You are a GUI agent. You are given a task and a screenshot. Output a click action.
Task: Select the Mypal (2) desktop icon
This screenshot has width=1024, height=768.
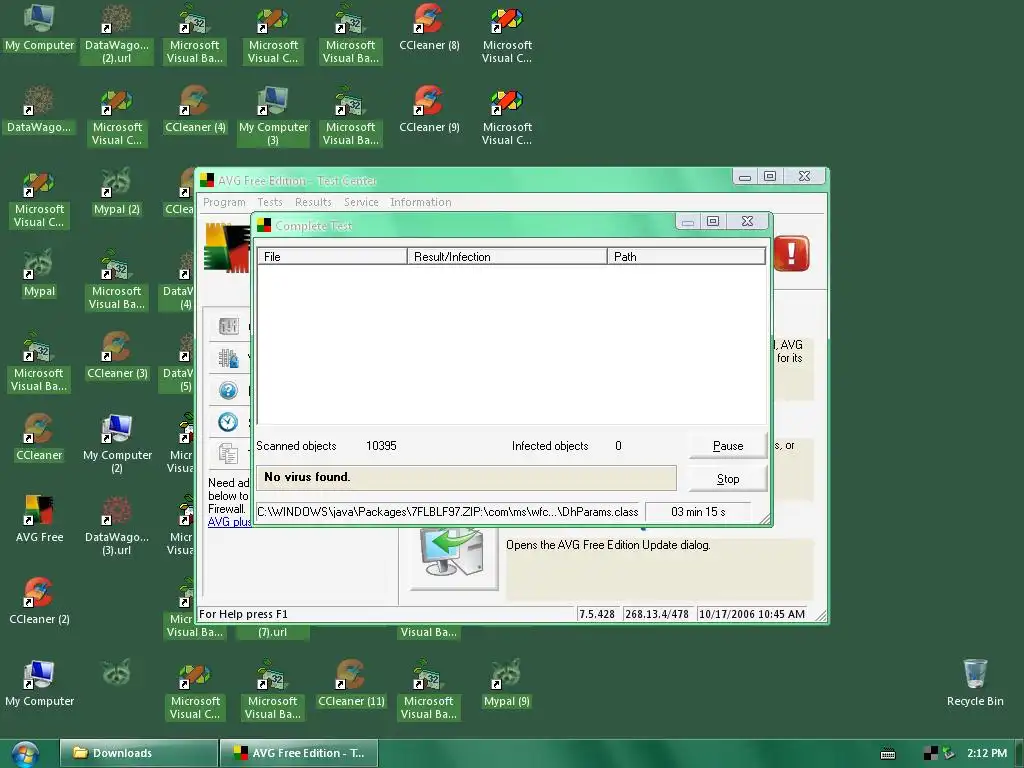(116, 192)
